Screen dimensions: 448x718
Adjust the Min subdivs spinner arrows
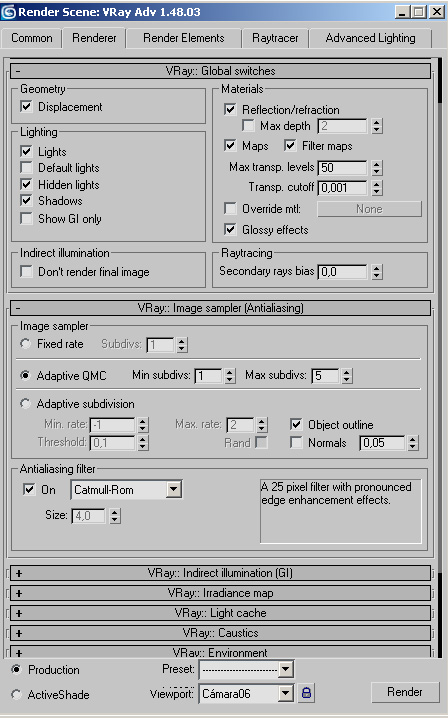coord(230,375)
